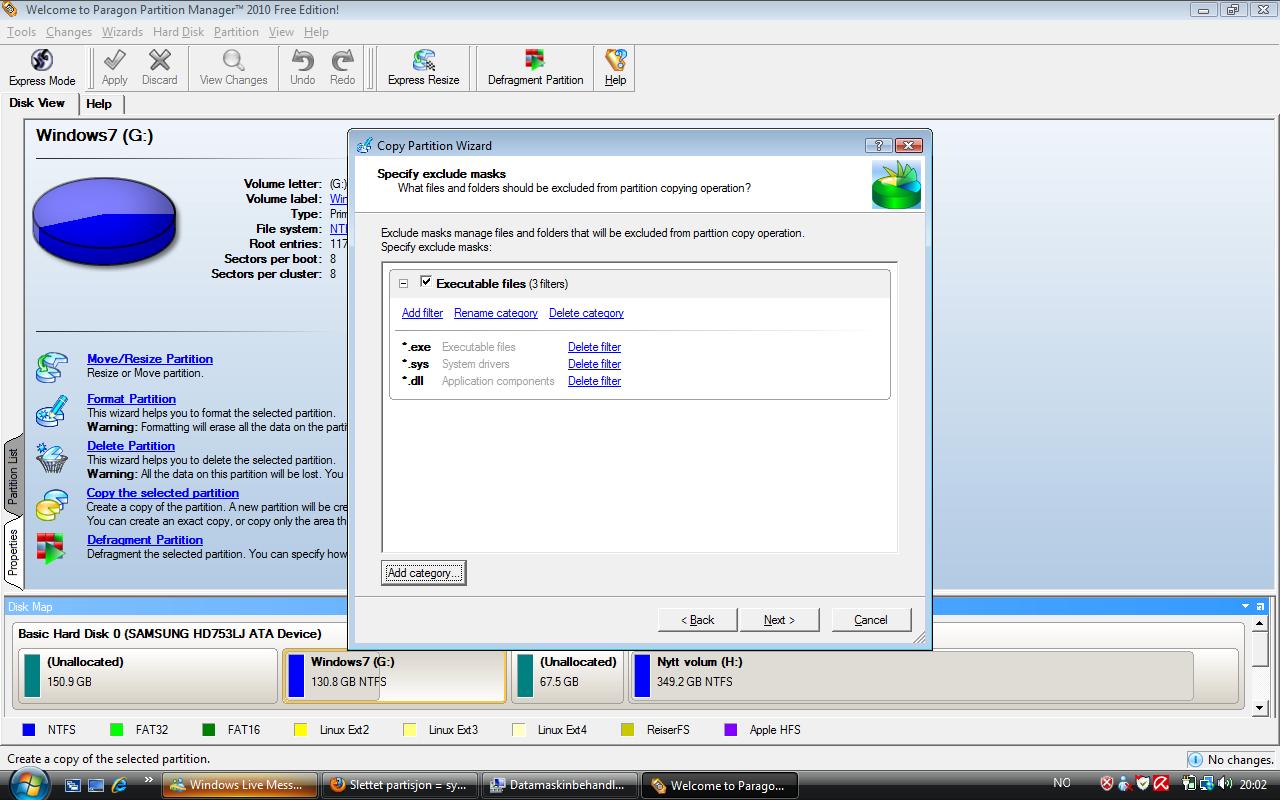
Task: Click the Discard X icon
Action: pyautogui.click(x=159, y=60)
